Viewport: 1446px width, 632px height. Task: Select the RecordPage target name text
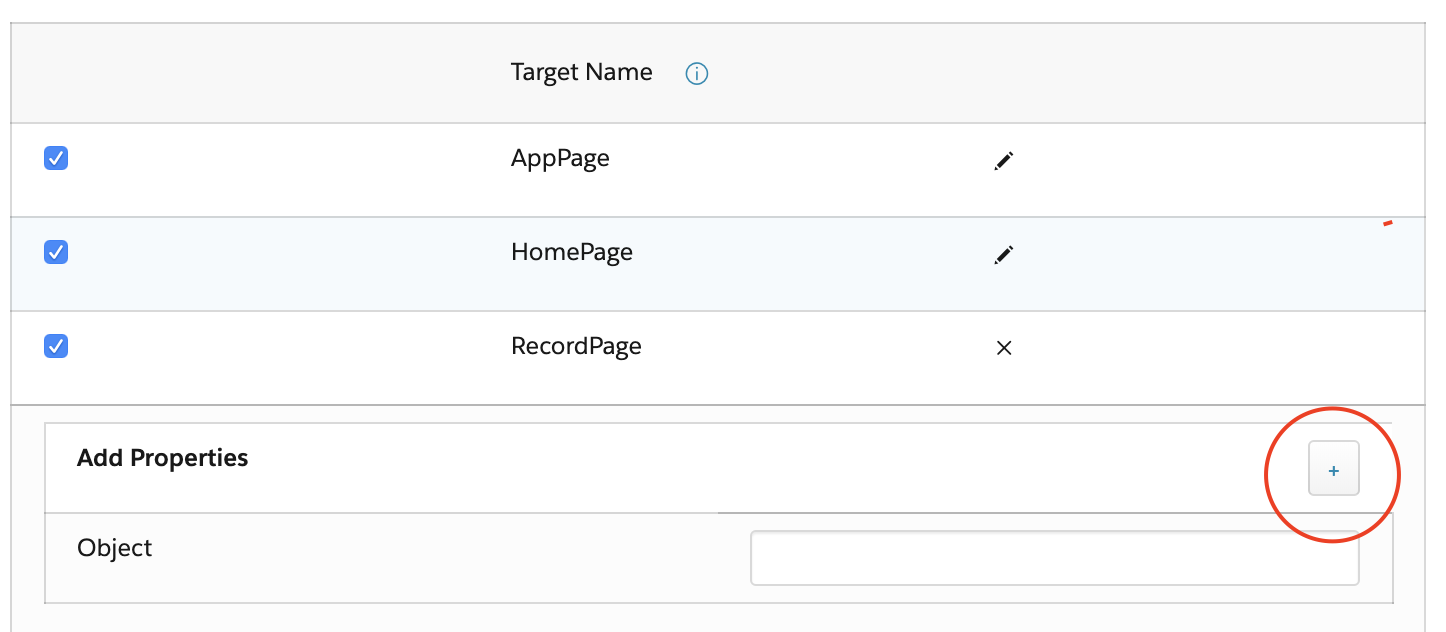[576, 346]
